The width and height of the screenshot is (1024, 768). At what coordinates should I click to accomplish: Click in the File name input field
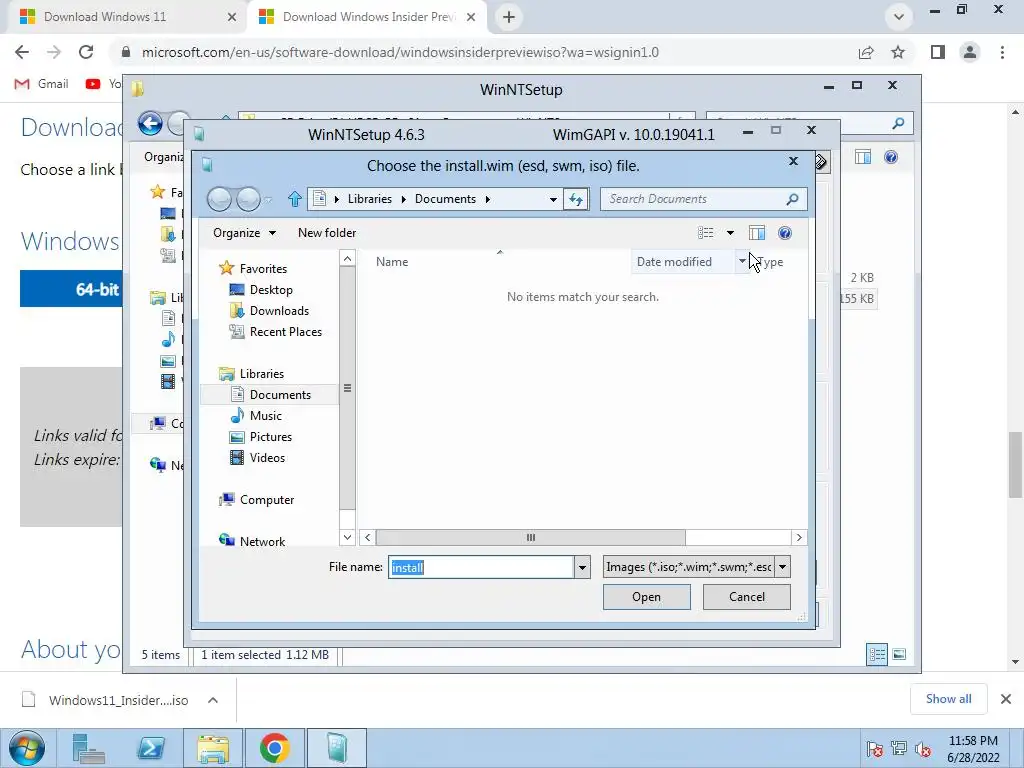pos(481,567)
